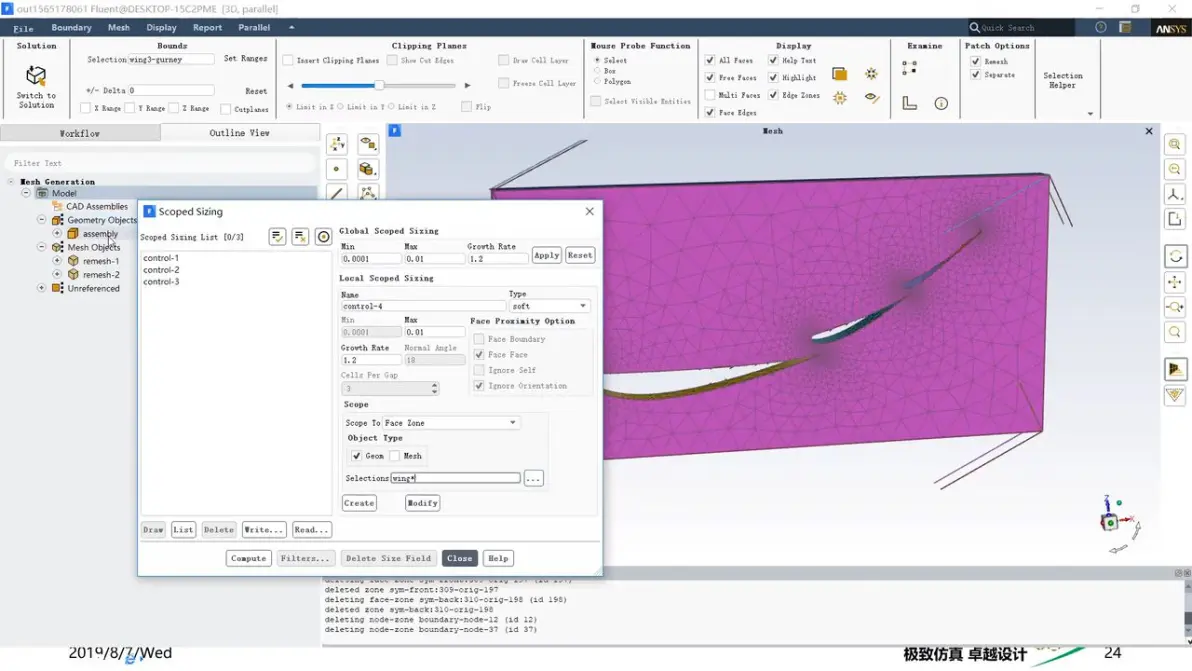Screen dimensions: 1192x671
Task: Click the Create button
Action: click(x=359, y=503)
